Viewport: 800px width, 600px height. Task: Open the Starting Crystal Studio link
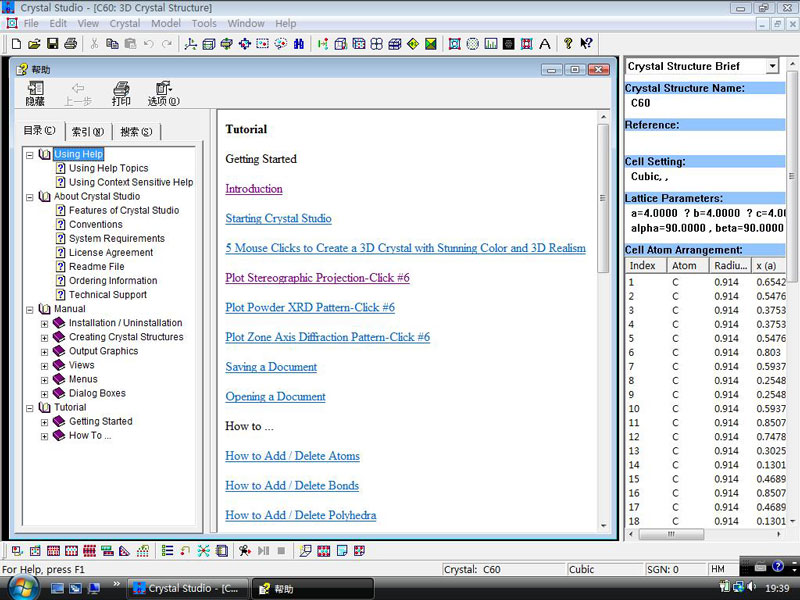click(x=279, y=218)
